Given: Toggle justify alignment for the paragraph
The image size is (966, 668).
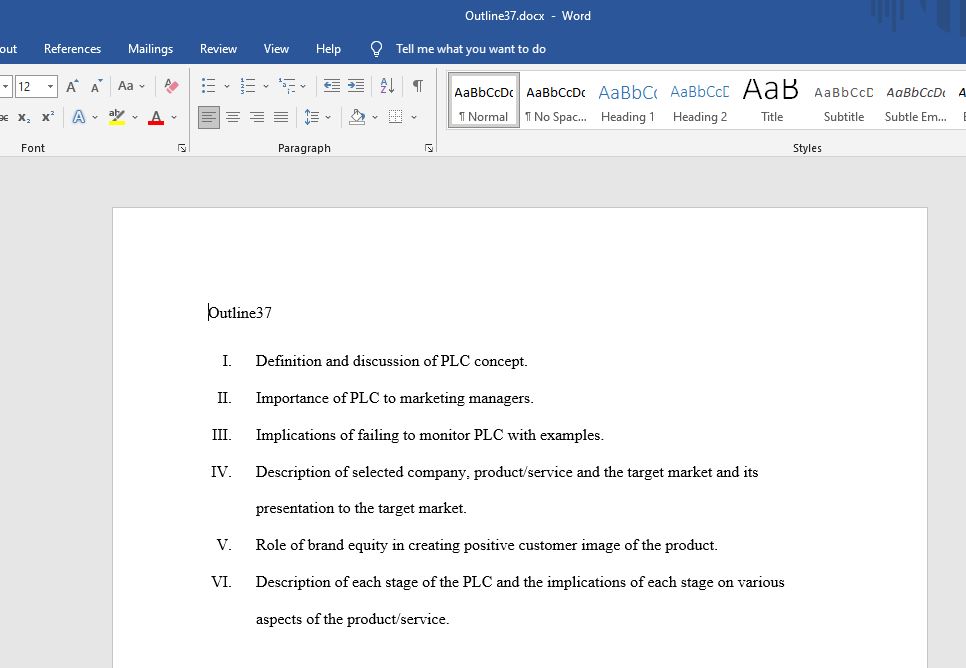Looking at the screenshot, I should [x=281, y=117].
